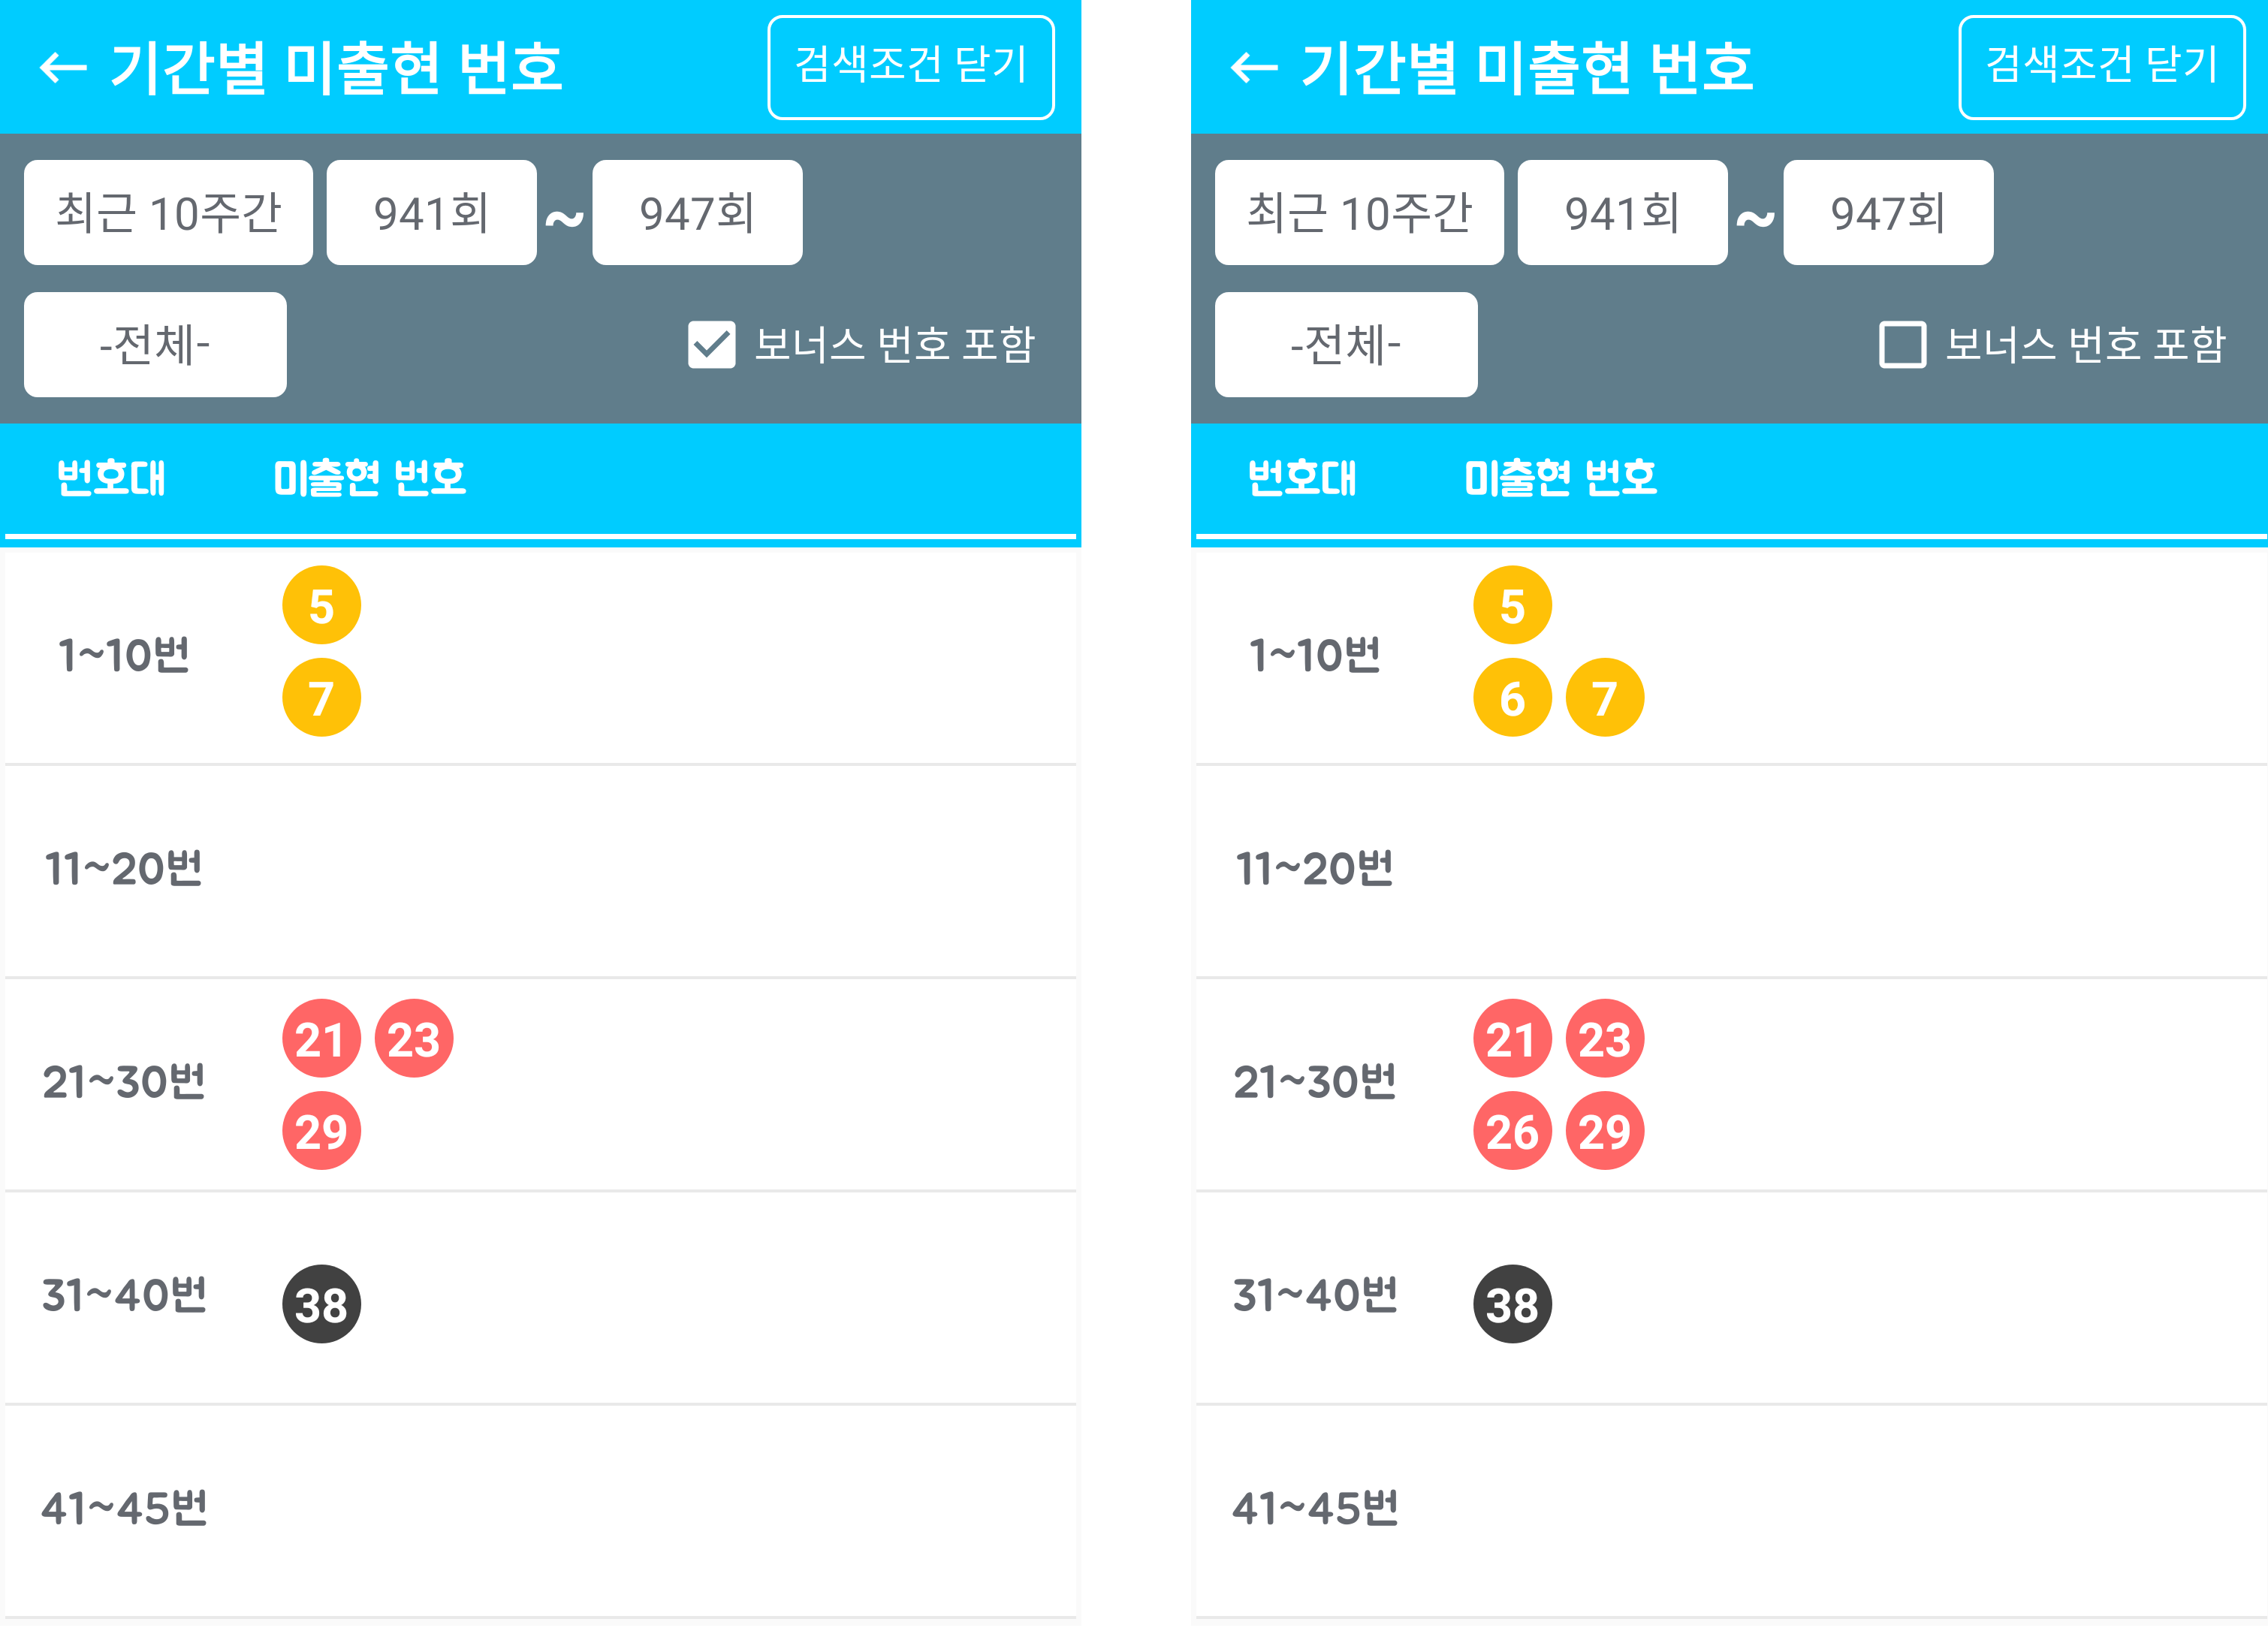2268x1634 pixels.
Task: Tap yellow ball 5 in left screen
Action: click(x=321, y=606)
